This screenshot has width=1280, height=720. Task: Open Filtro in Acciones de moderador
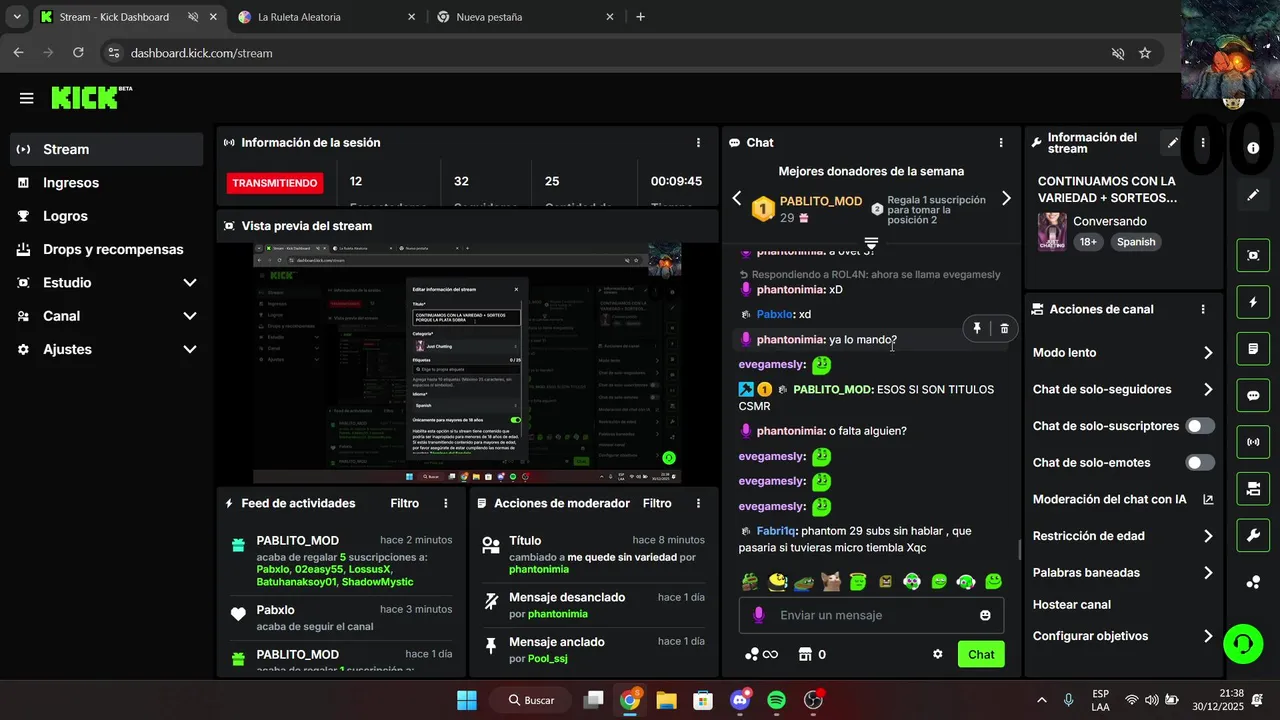pyautogui.click(x=657, y=503)
